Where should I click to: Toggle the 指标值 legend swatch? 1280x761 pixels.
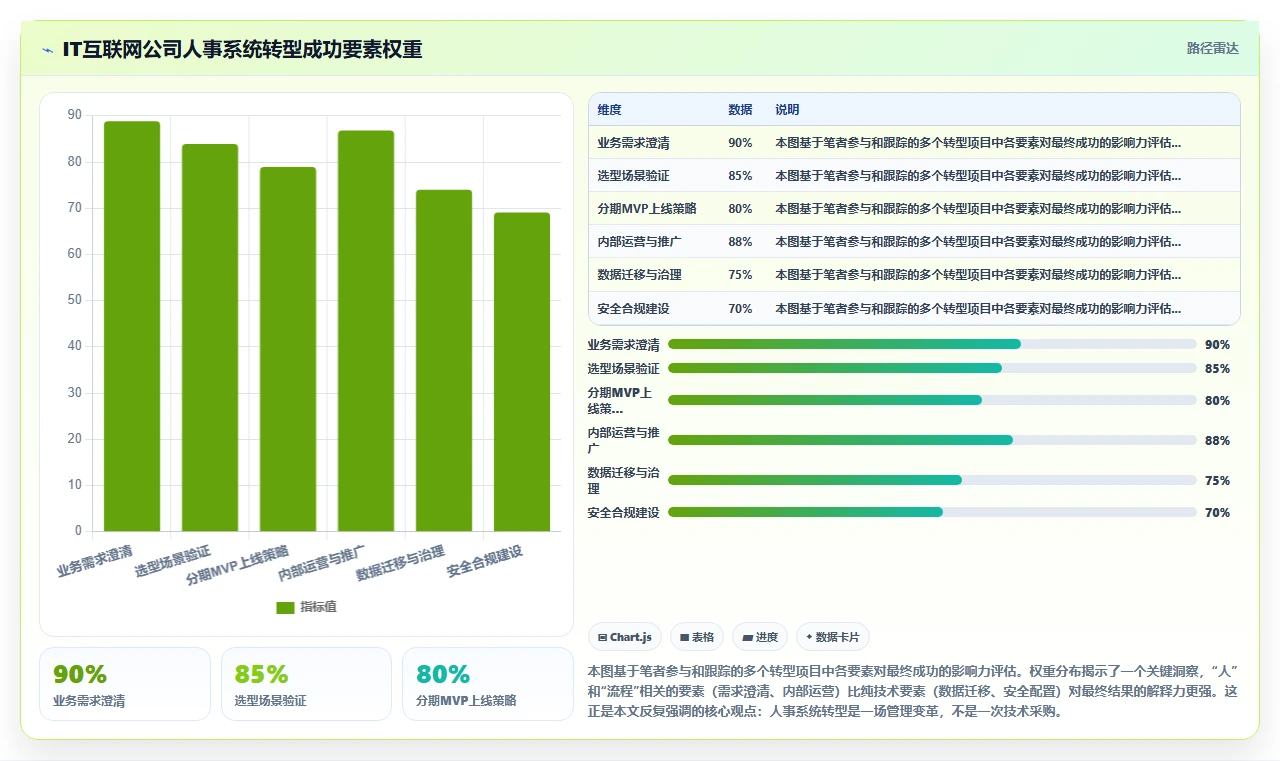point(286,607)
